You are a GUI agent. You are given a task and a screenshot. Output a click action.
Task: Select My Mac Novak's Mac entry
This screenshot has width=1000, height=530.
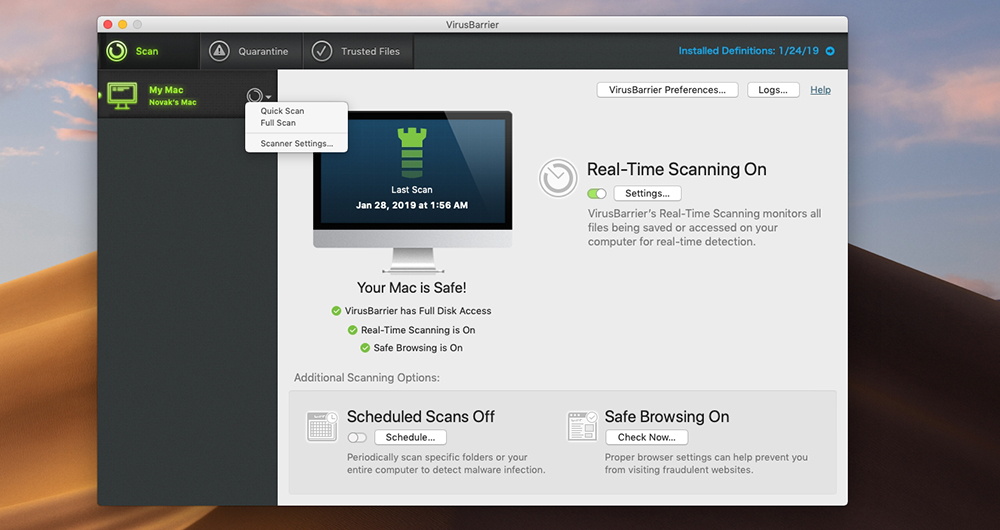(x=188, y=96)
